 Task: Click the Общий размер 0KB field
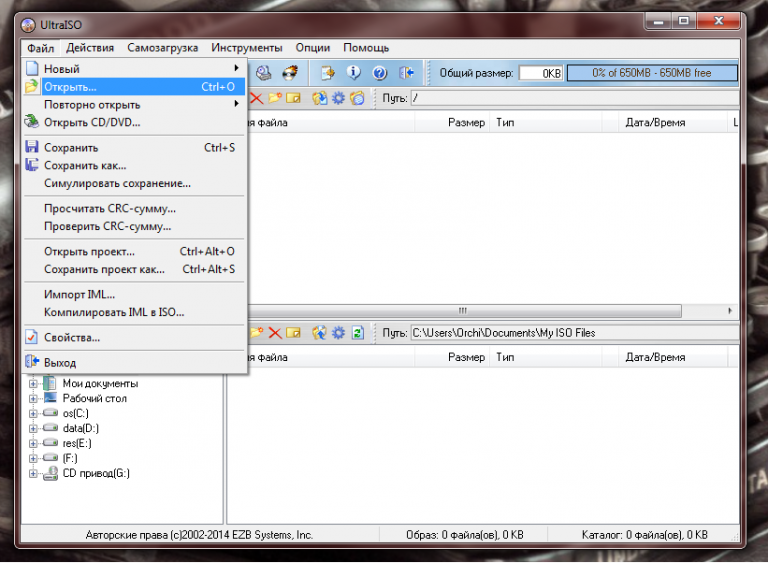541,73
